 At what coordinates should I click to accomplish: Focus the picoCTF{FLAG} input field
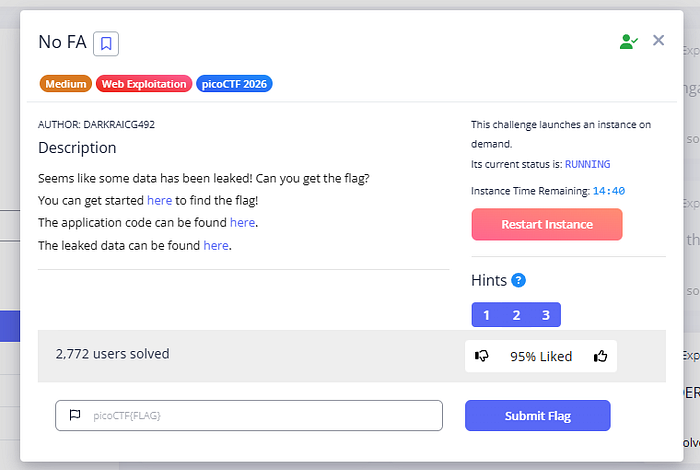coord(249,416)
